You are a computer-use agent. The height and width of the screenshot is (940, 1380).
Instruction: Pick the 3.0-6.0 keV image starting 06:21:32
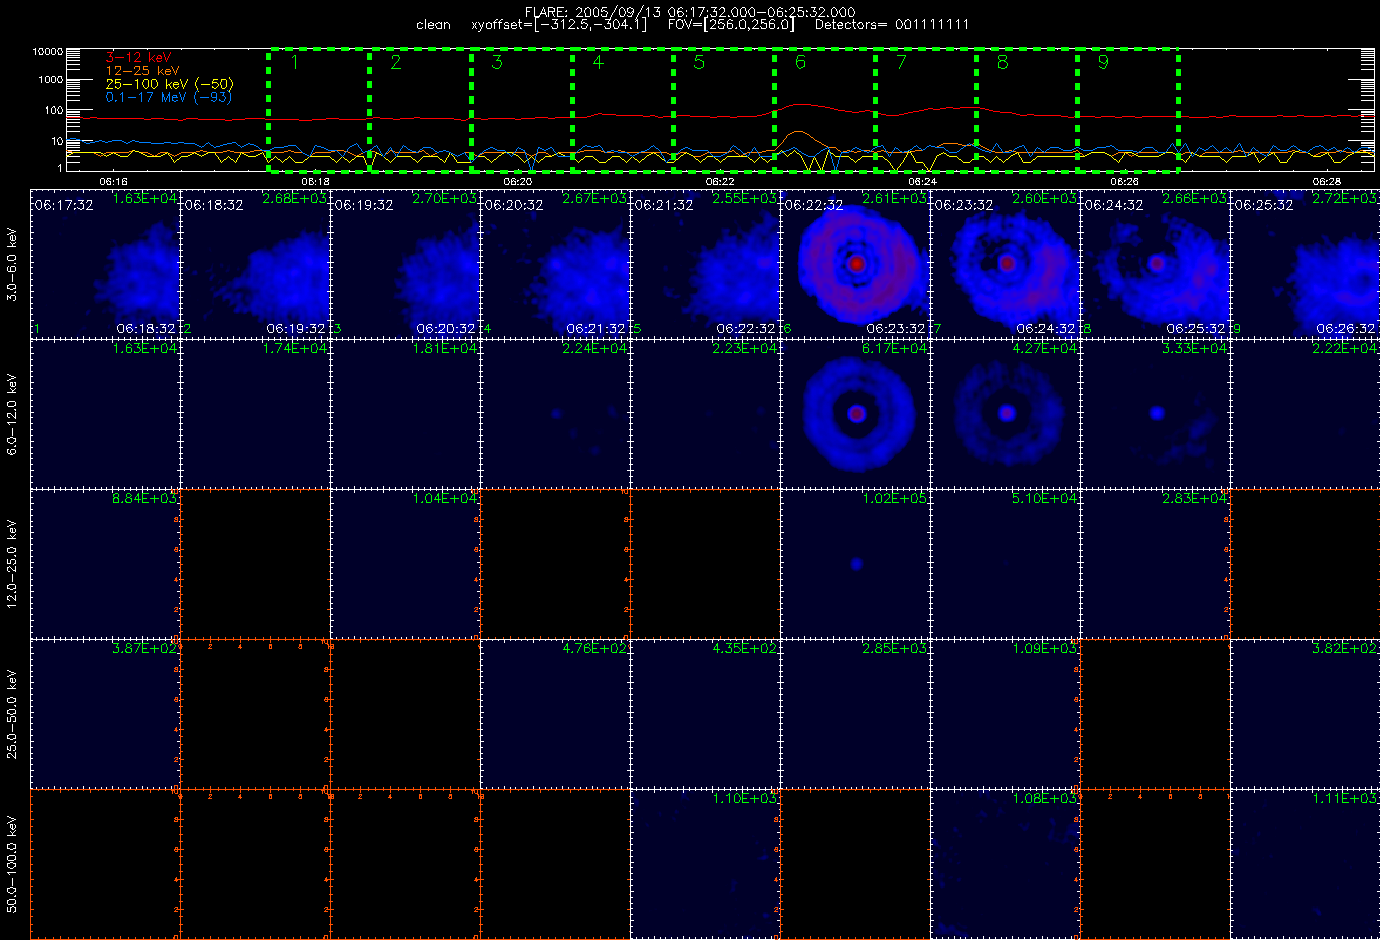[x=706, y=263]
